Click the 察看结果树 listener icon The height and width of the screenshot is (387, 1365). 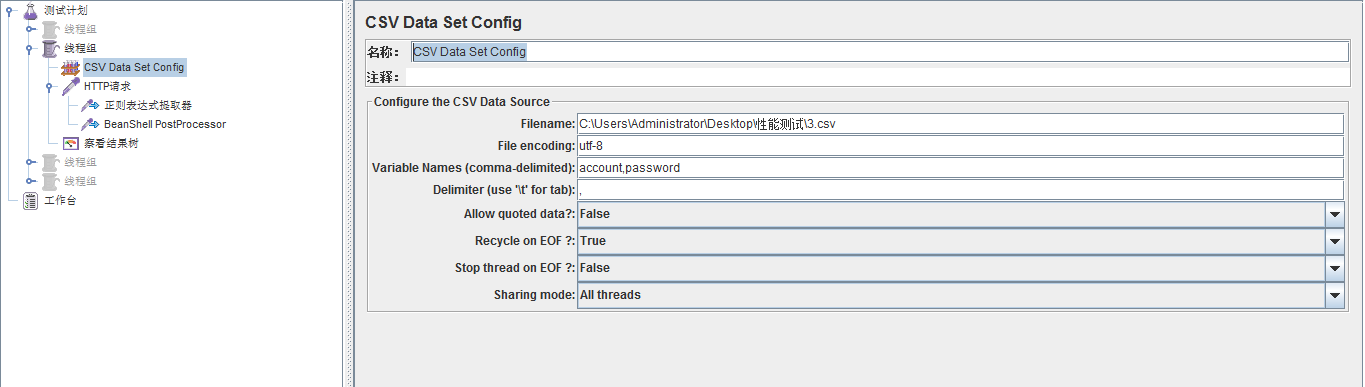click(70, 143)
